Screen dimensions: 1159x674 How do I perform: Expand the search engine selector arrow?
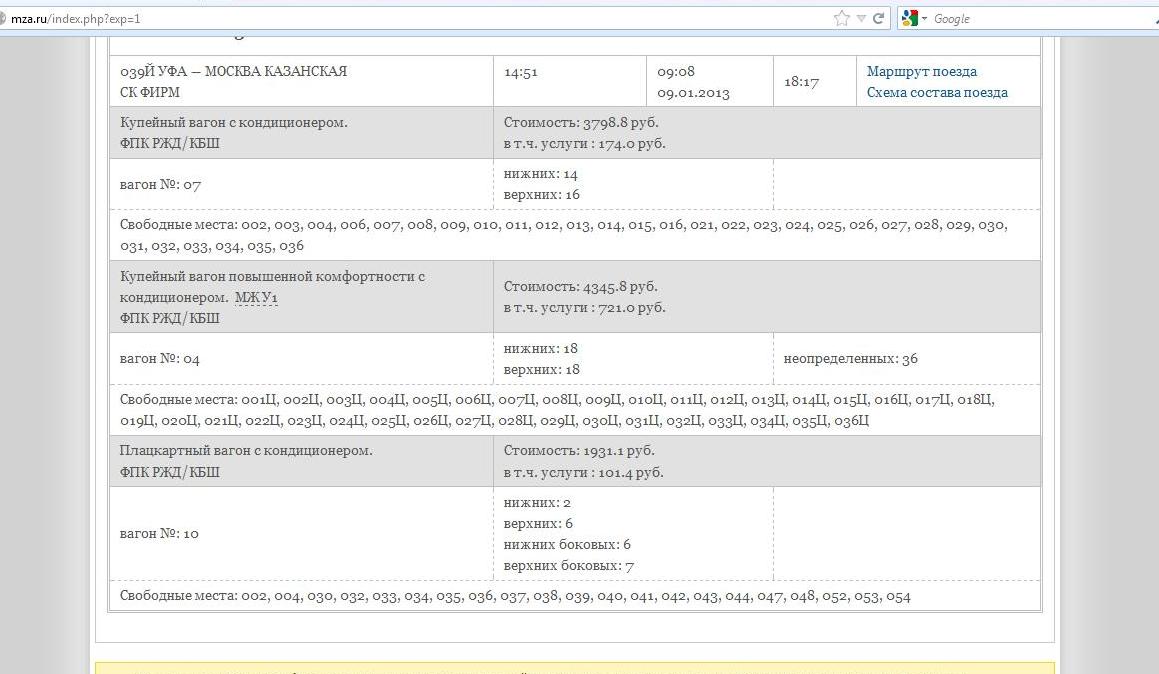pyautogui.click(x=925, y=19)
